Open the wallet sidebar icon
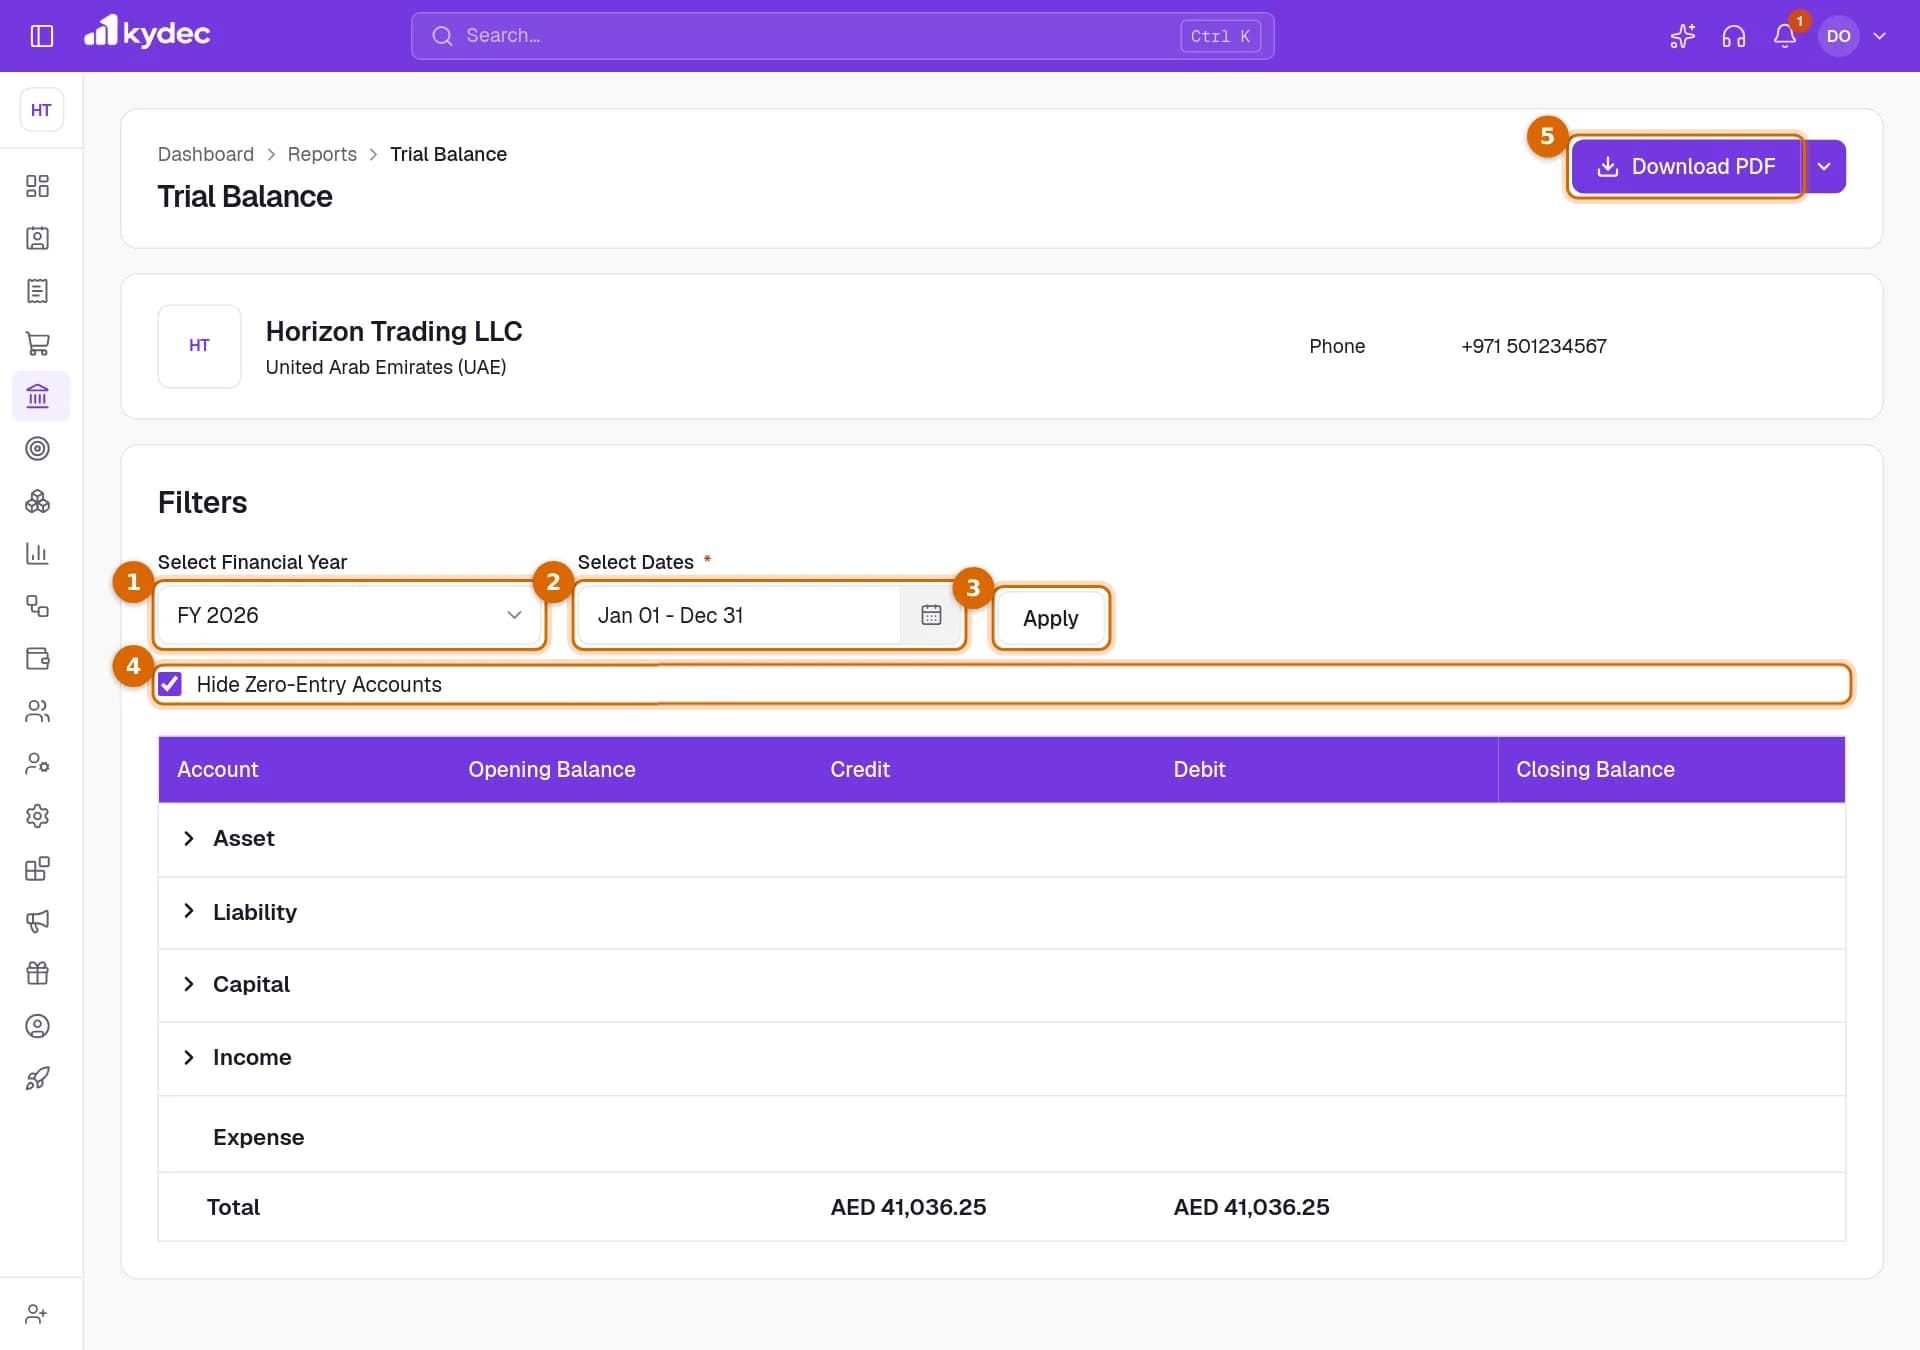Image resolution: width=1920 pixels, height=1350 pixels. coord(37,659)
